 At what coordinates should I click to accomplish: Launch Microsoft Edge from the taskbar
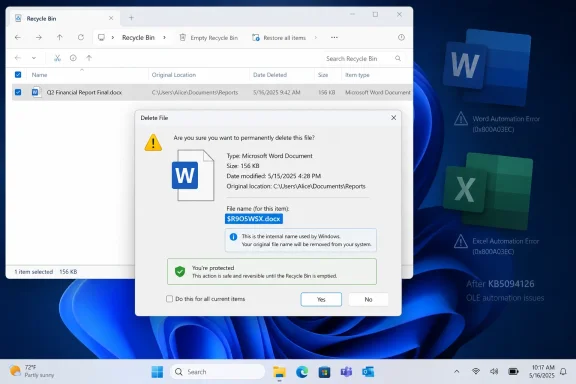[x=302, y=372]
